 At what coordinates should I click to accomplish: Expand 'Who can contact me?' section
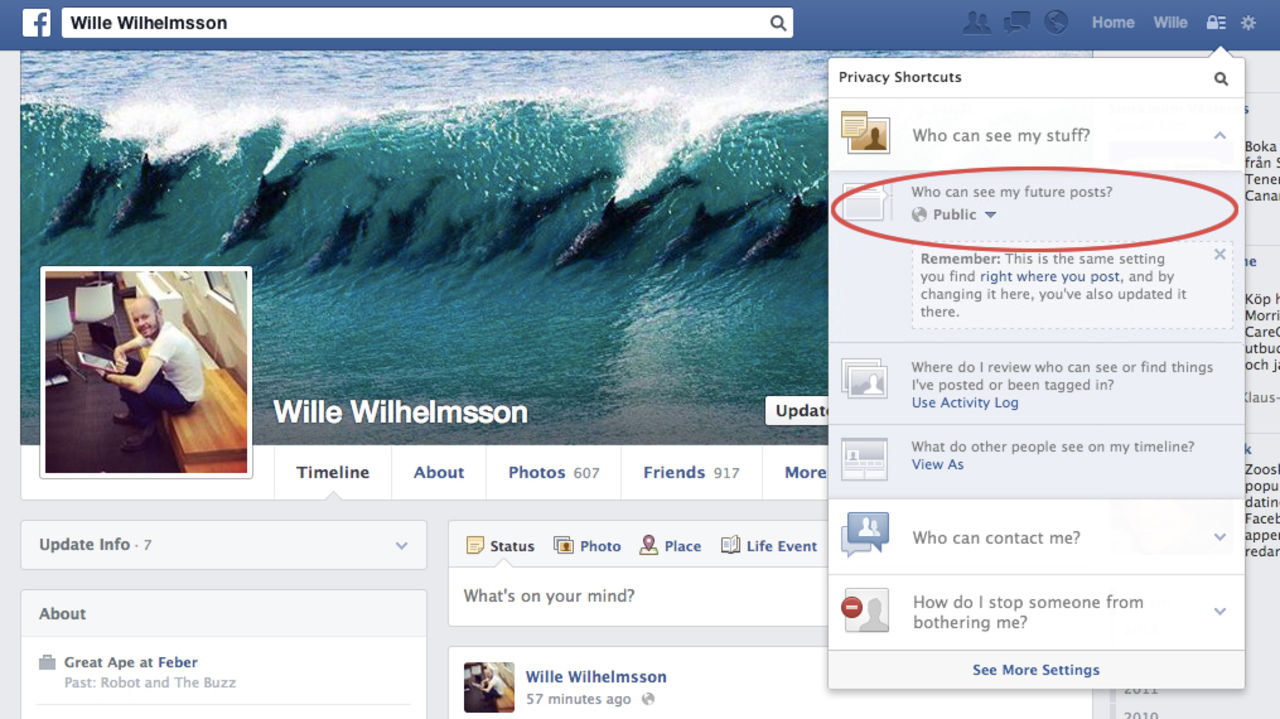pos(1219,538)
